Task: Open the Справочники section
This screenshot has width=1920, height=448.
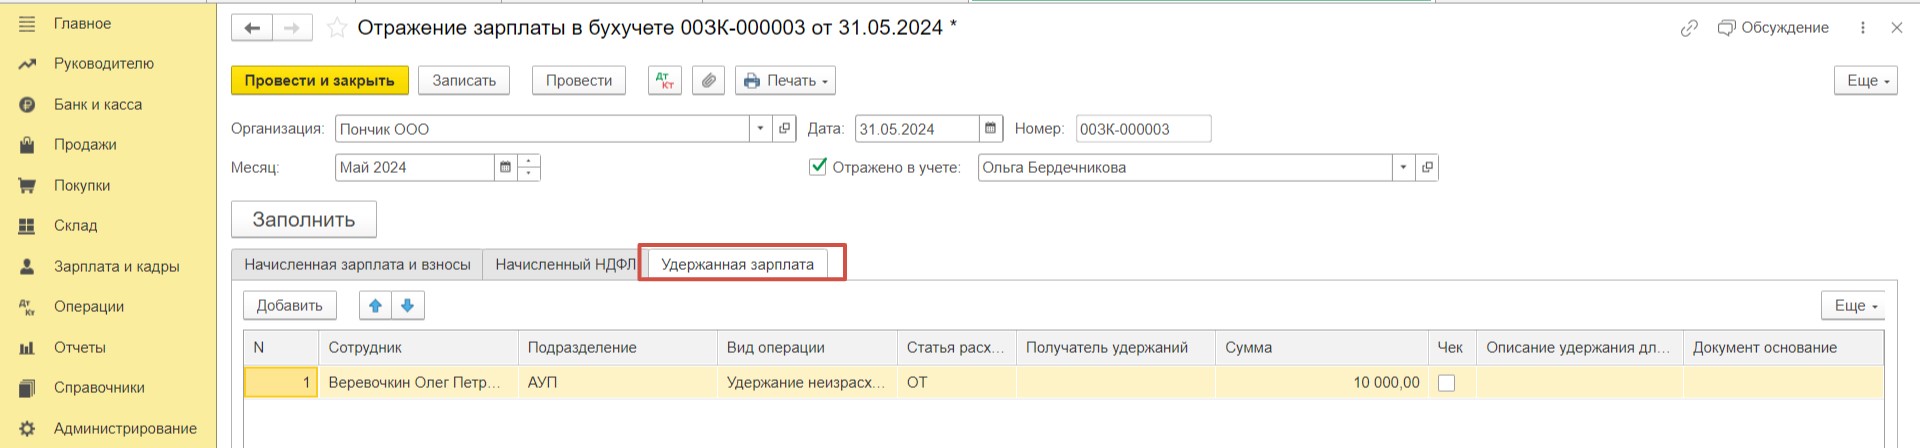Action: click(x=99, y=388)
